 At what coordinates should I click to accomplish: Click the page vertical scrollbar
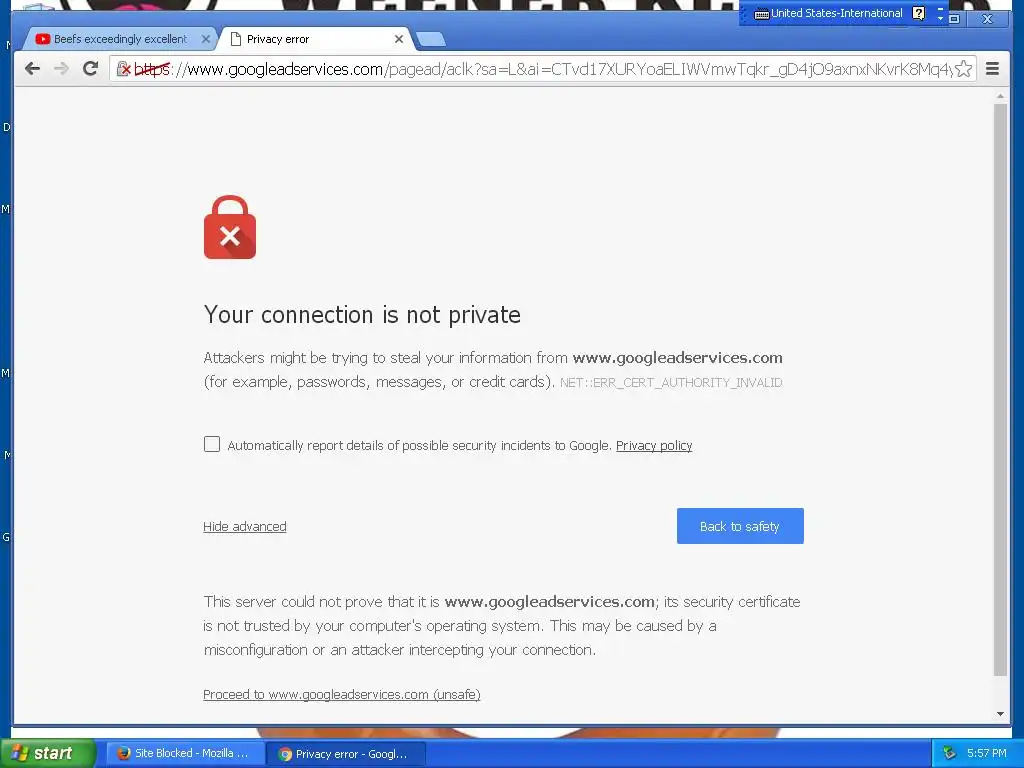[x=1000, y=390]
